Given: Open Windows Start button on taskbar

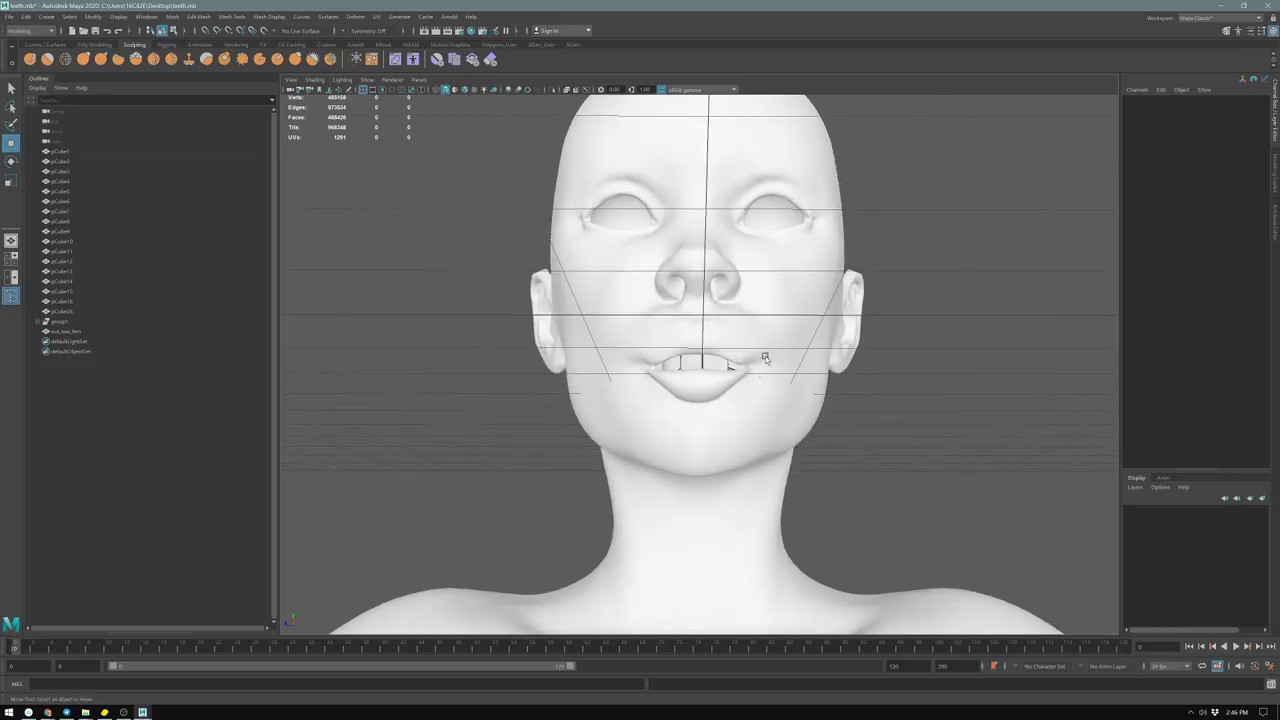Looking at the screenshot, I should click(x=9, y=713).
